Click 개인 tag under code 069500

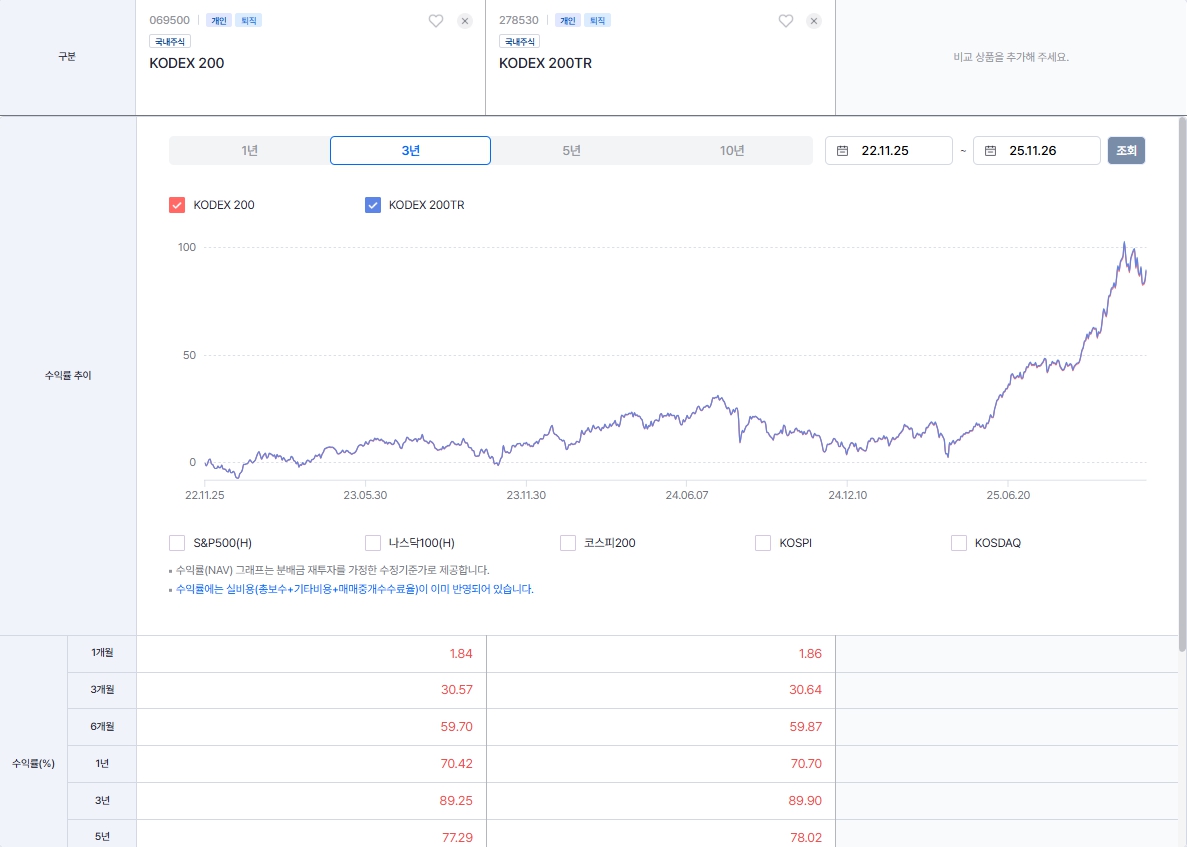[219, 20]
